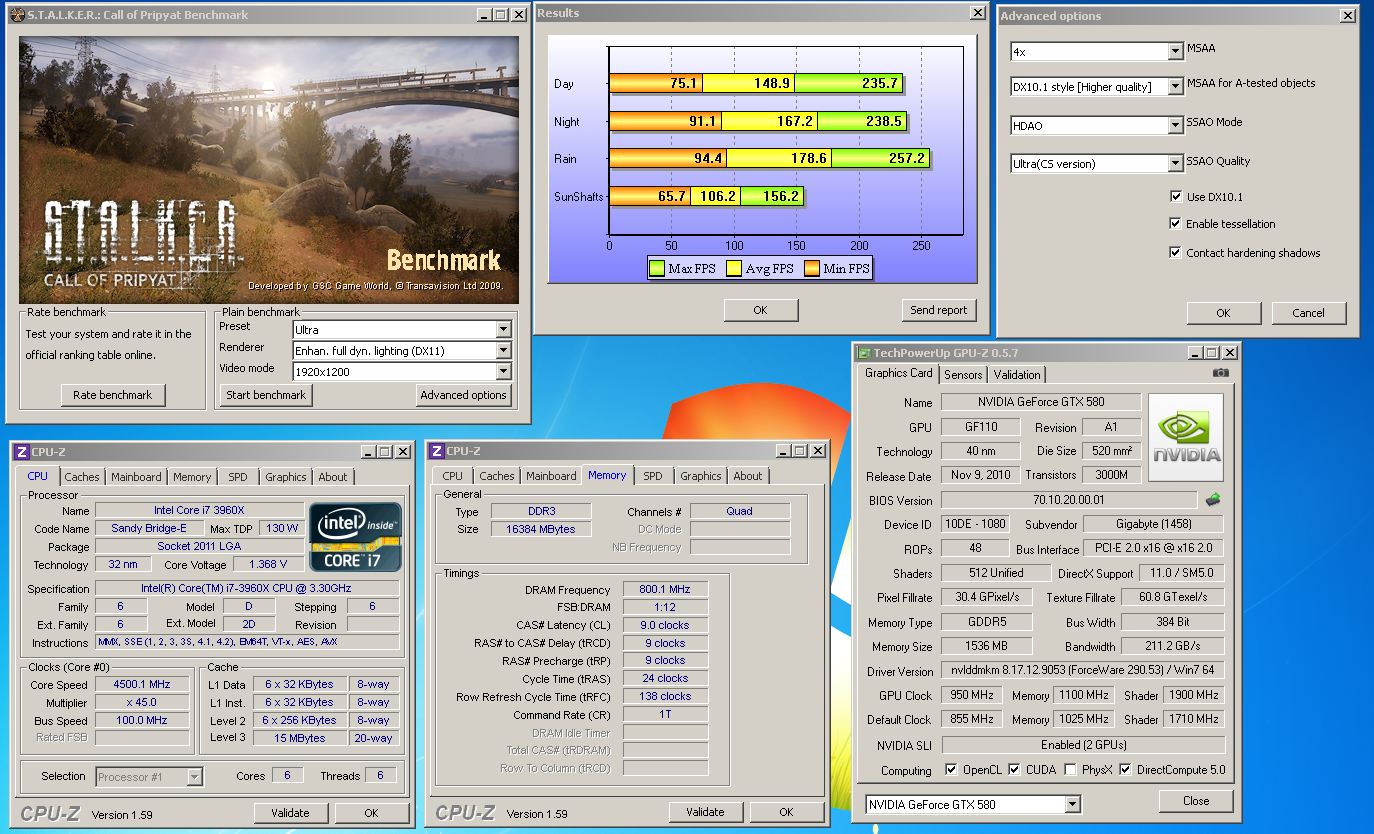Uncheck Enable tessellation
This screenshot has width=1374, height=834.
1176,224
